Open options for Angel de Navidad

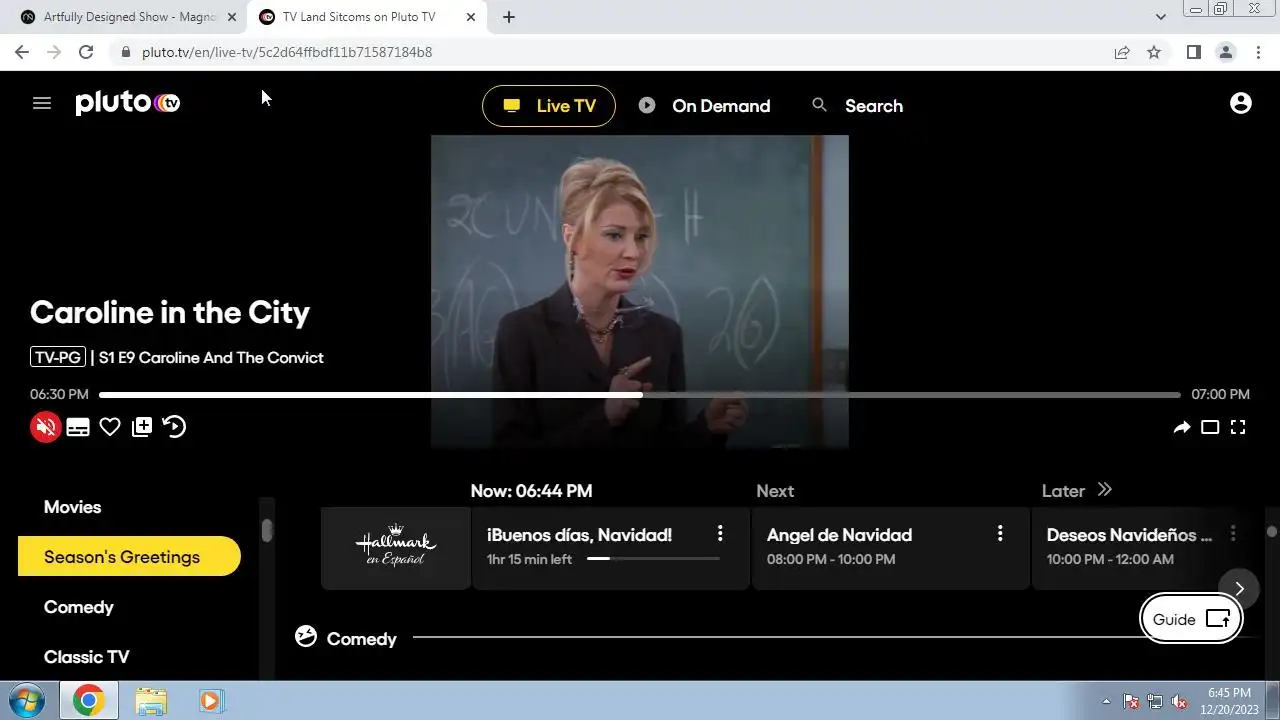click(x=1000, y=534)
